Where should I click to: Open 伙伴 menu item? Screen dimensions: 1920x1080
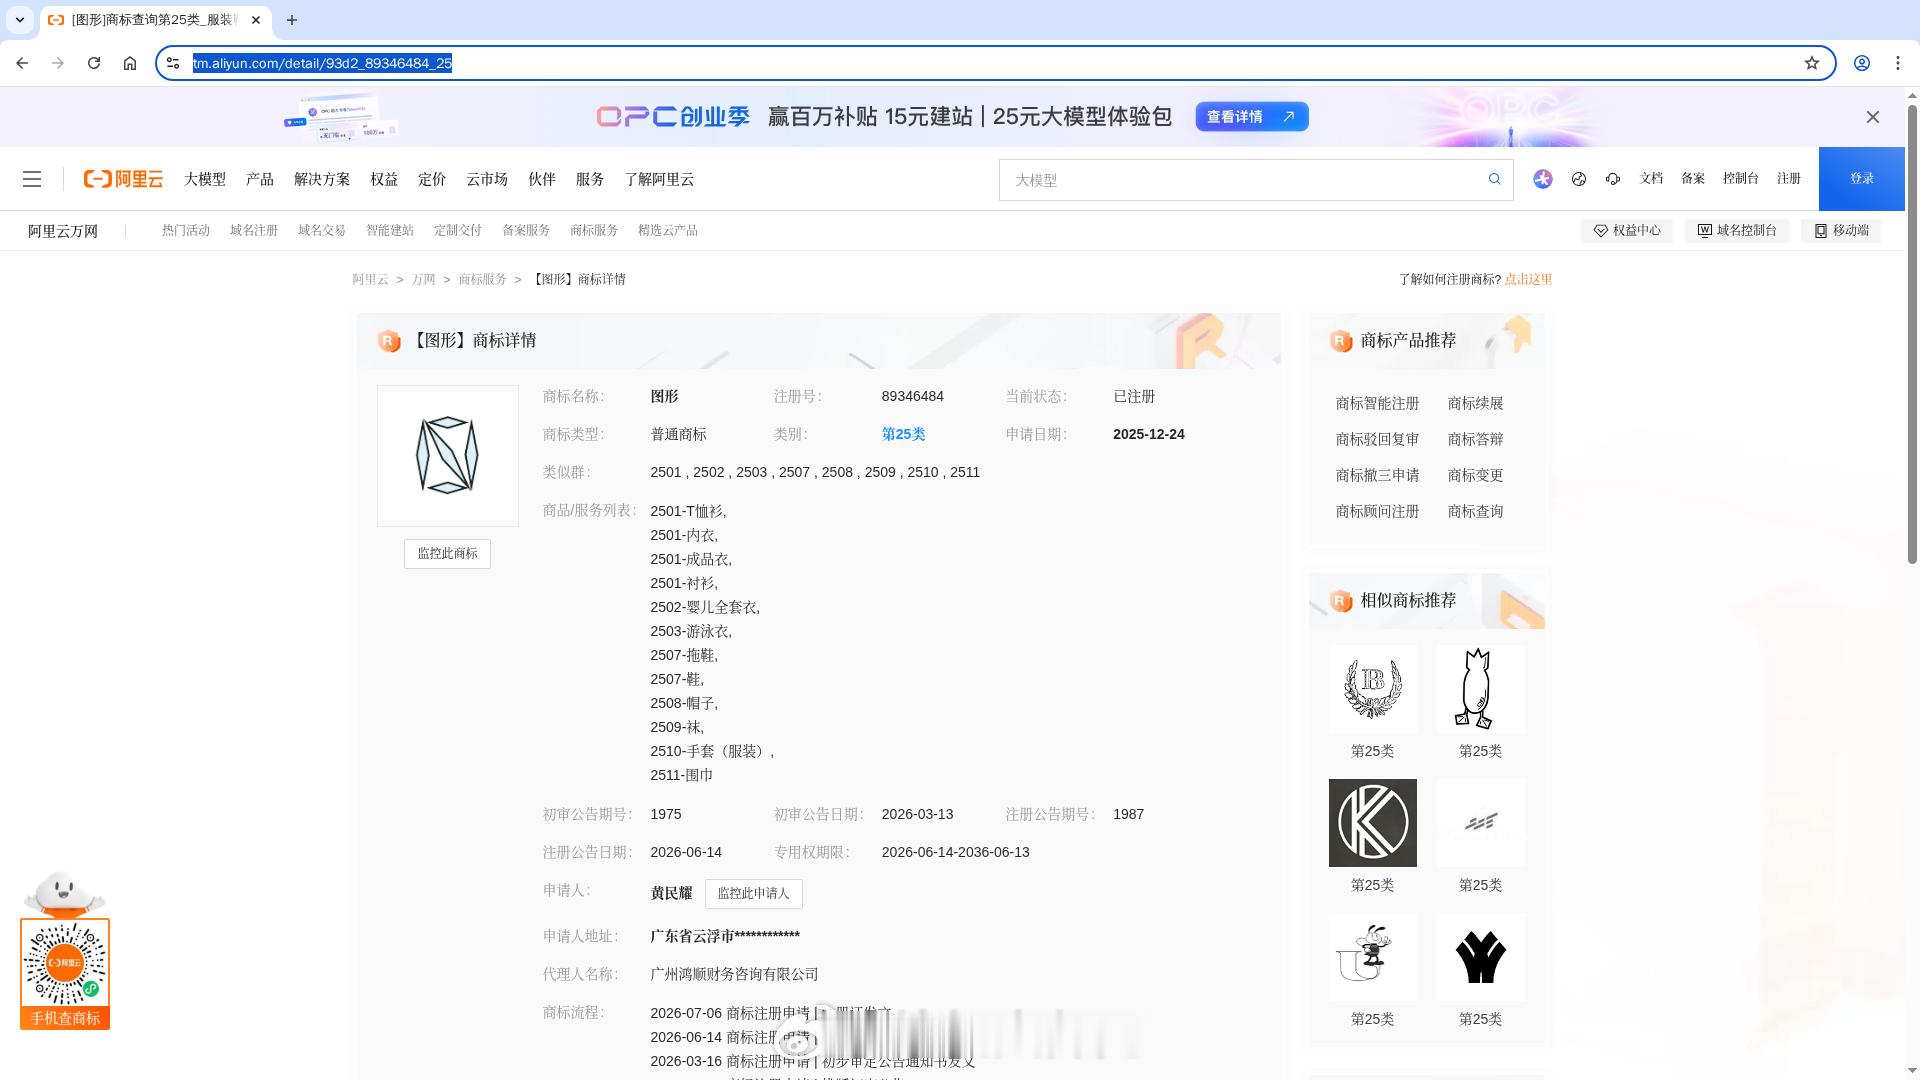pyautogui.click(x=542, y=179)
